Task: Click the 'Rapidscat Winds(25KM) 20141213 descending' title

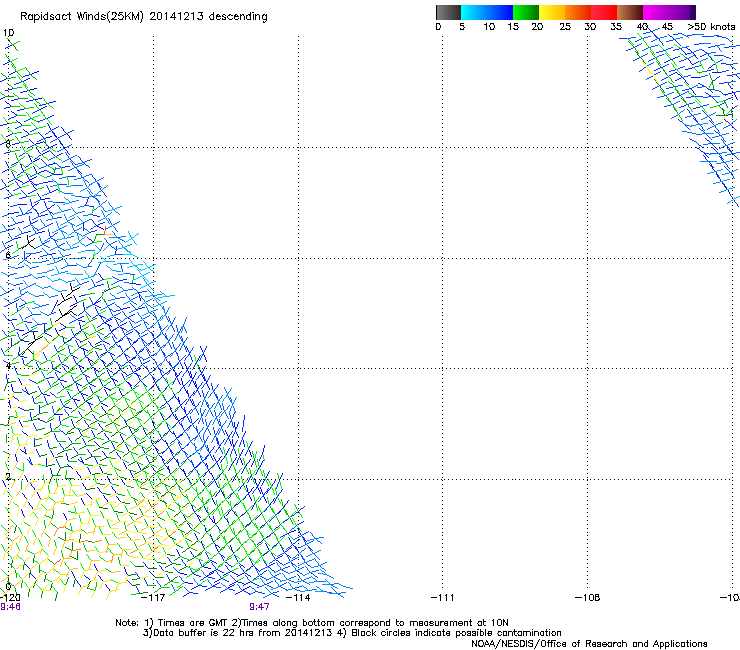Action: [x=143, y=17]
